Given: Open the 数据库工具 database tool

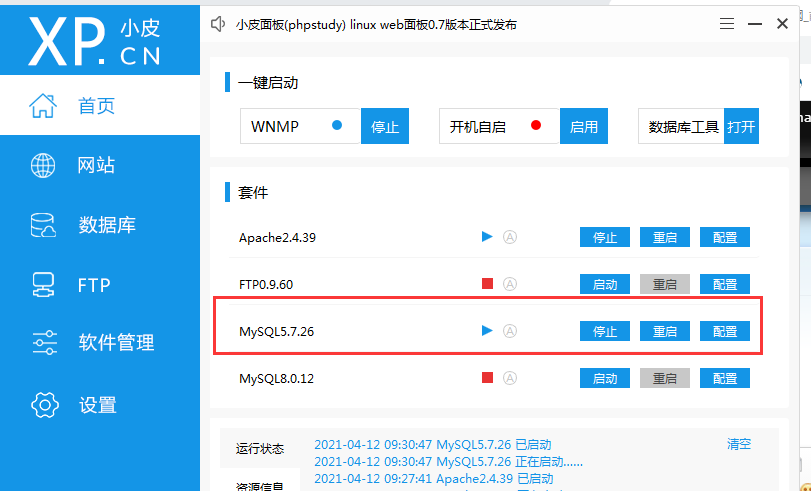Looking at the screenshot, I should [x=741, y=126].
